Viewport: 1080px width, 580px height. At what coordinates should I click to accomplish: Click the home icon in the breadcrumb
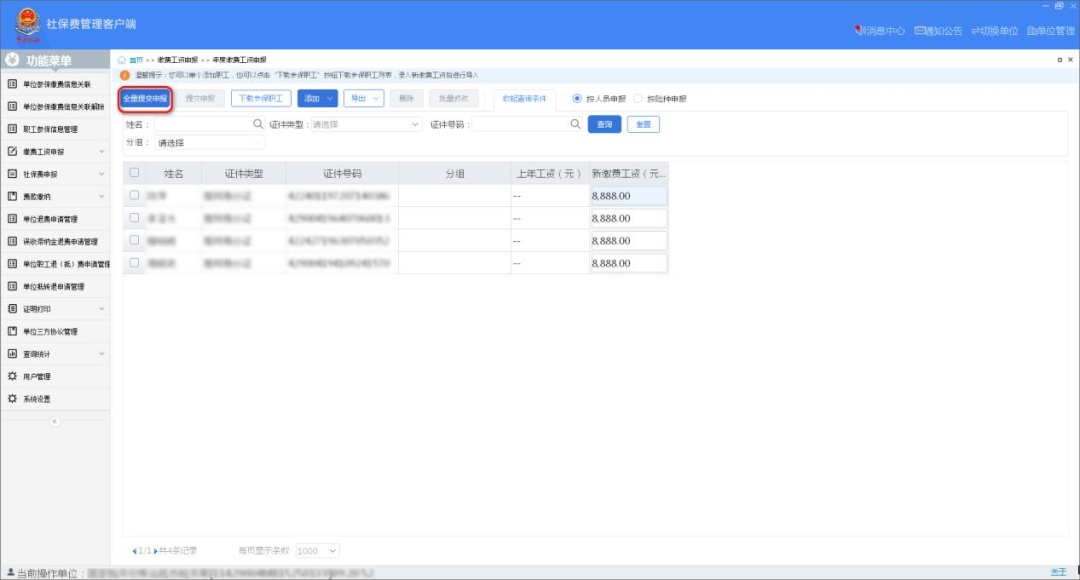pos(123,60)
